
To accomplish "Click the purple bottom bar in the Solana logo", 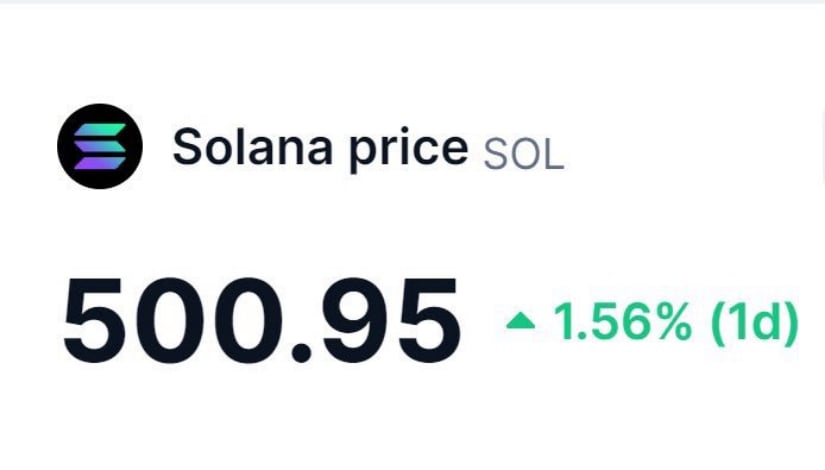I will tap(100, 163).
